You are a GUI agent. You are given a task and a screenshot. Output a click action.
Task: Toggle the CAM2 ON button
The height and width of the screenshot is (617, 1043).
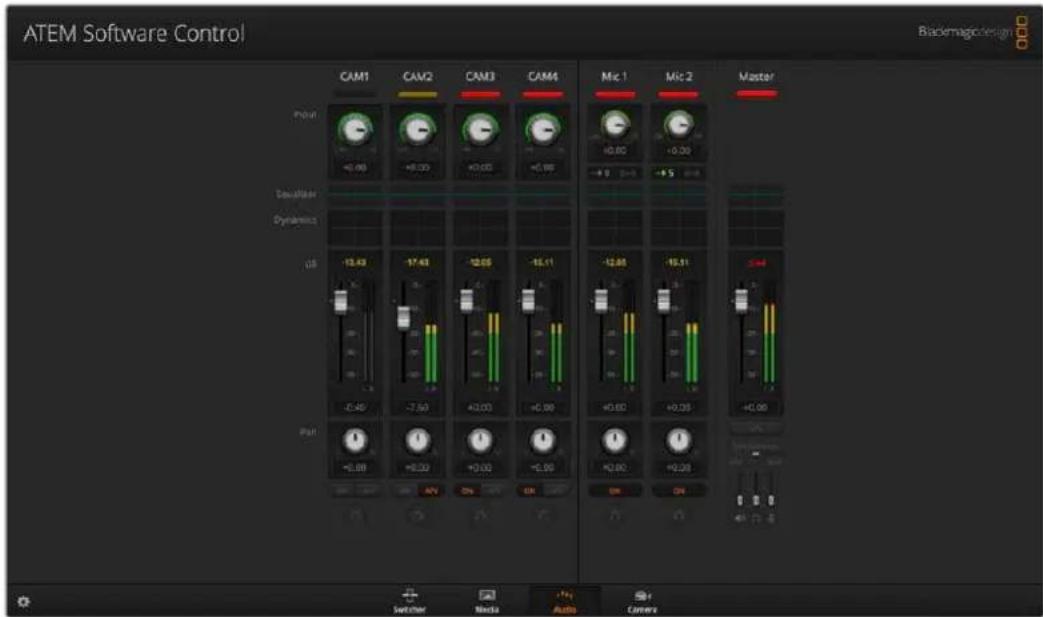click(404, 491)
